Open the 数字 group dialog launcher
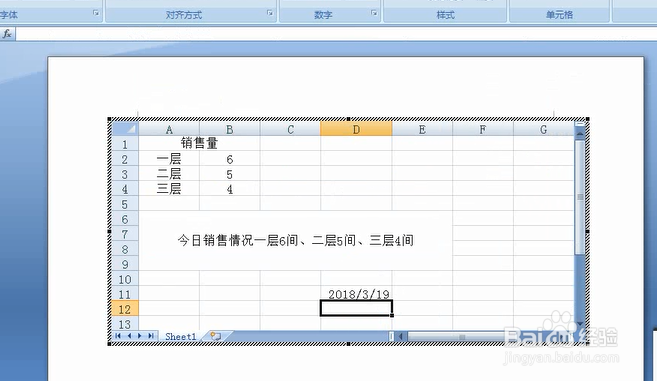This screenshot has width=657, height=381. 374,13
